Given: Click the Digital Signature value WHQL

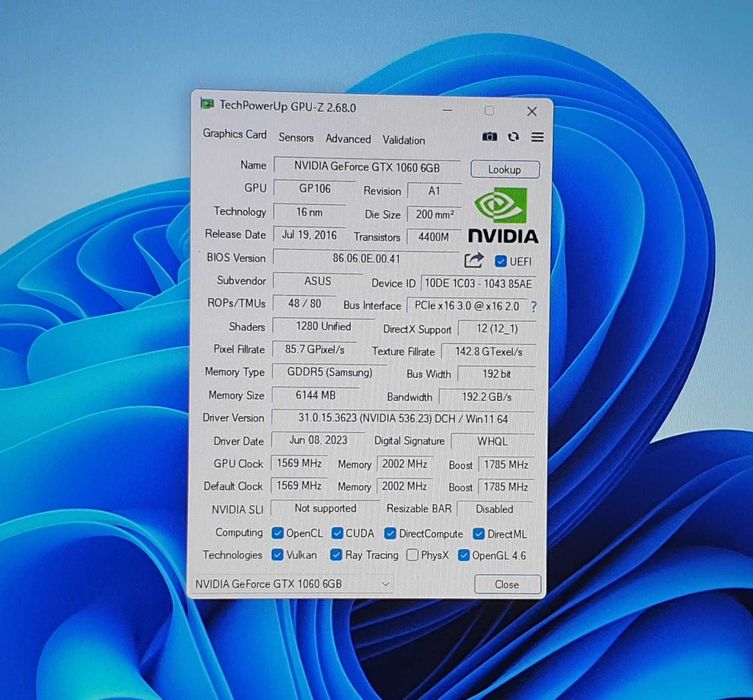Looking at the screenshot, I should point(492,442).
